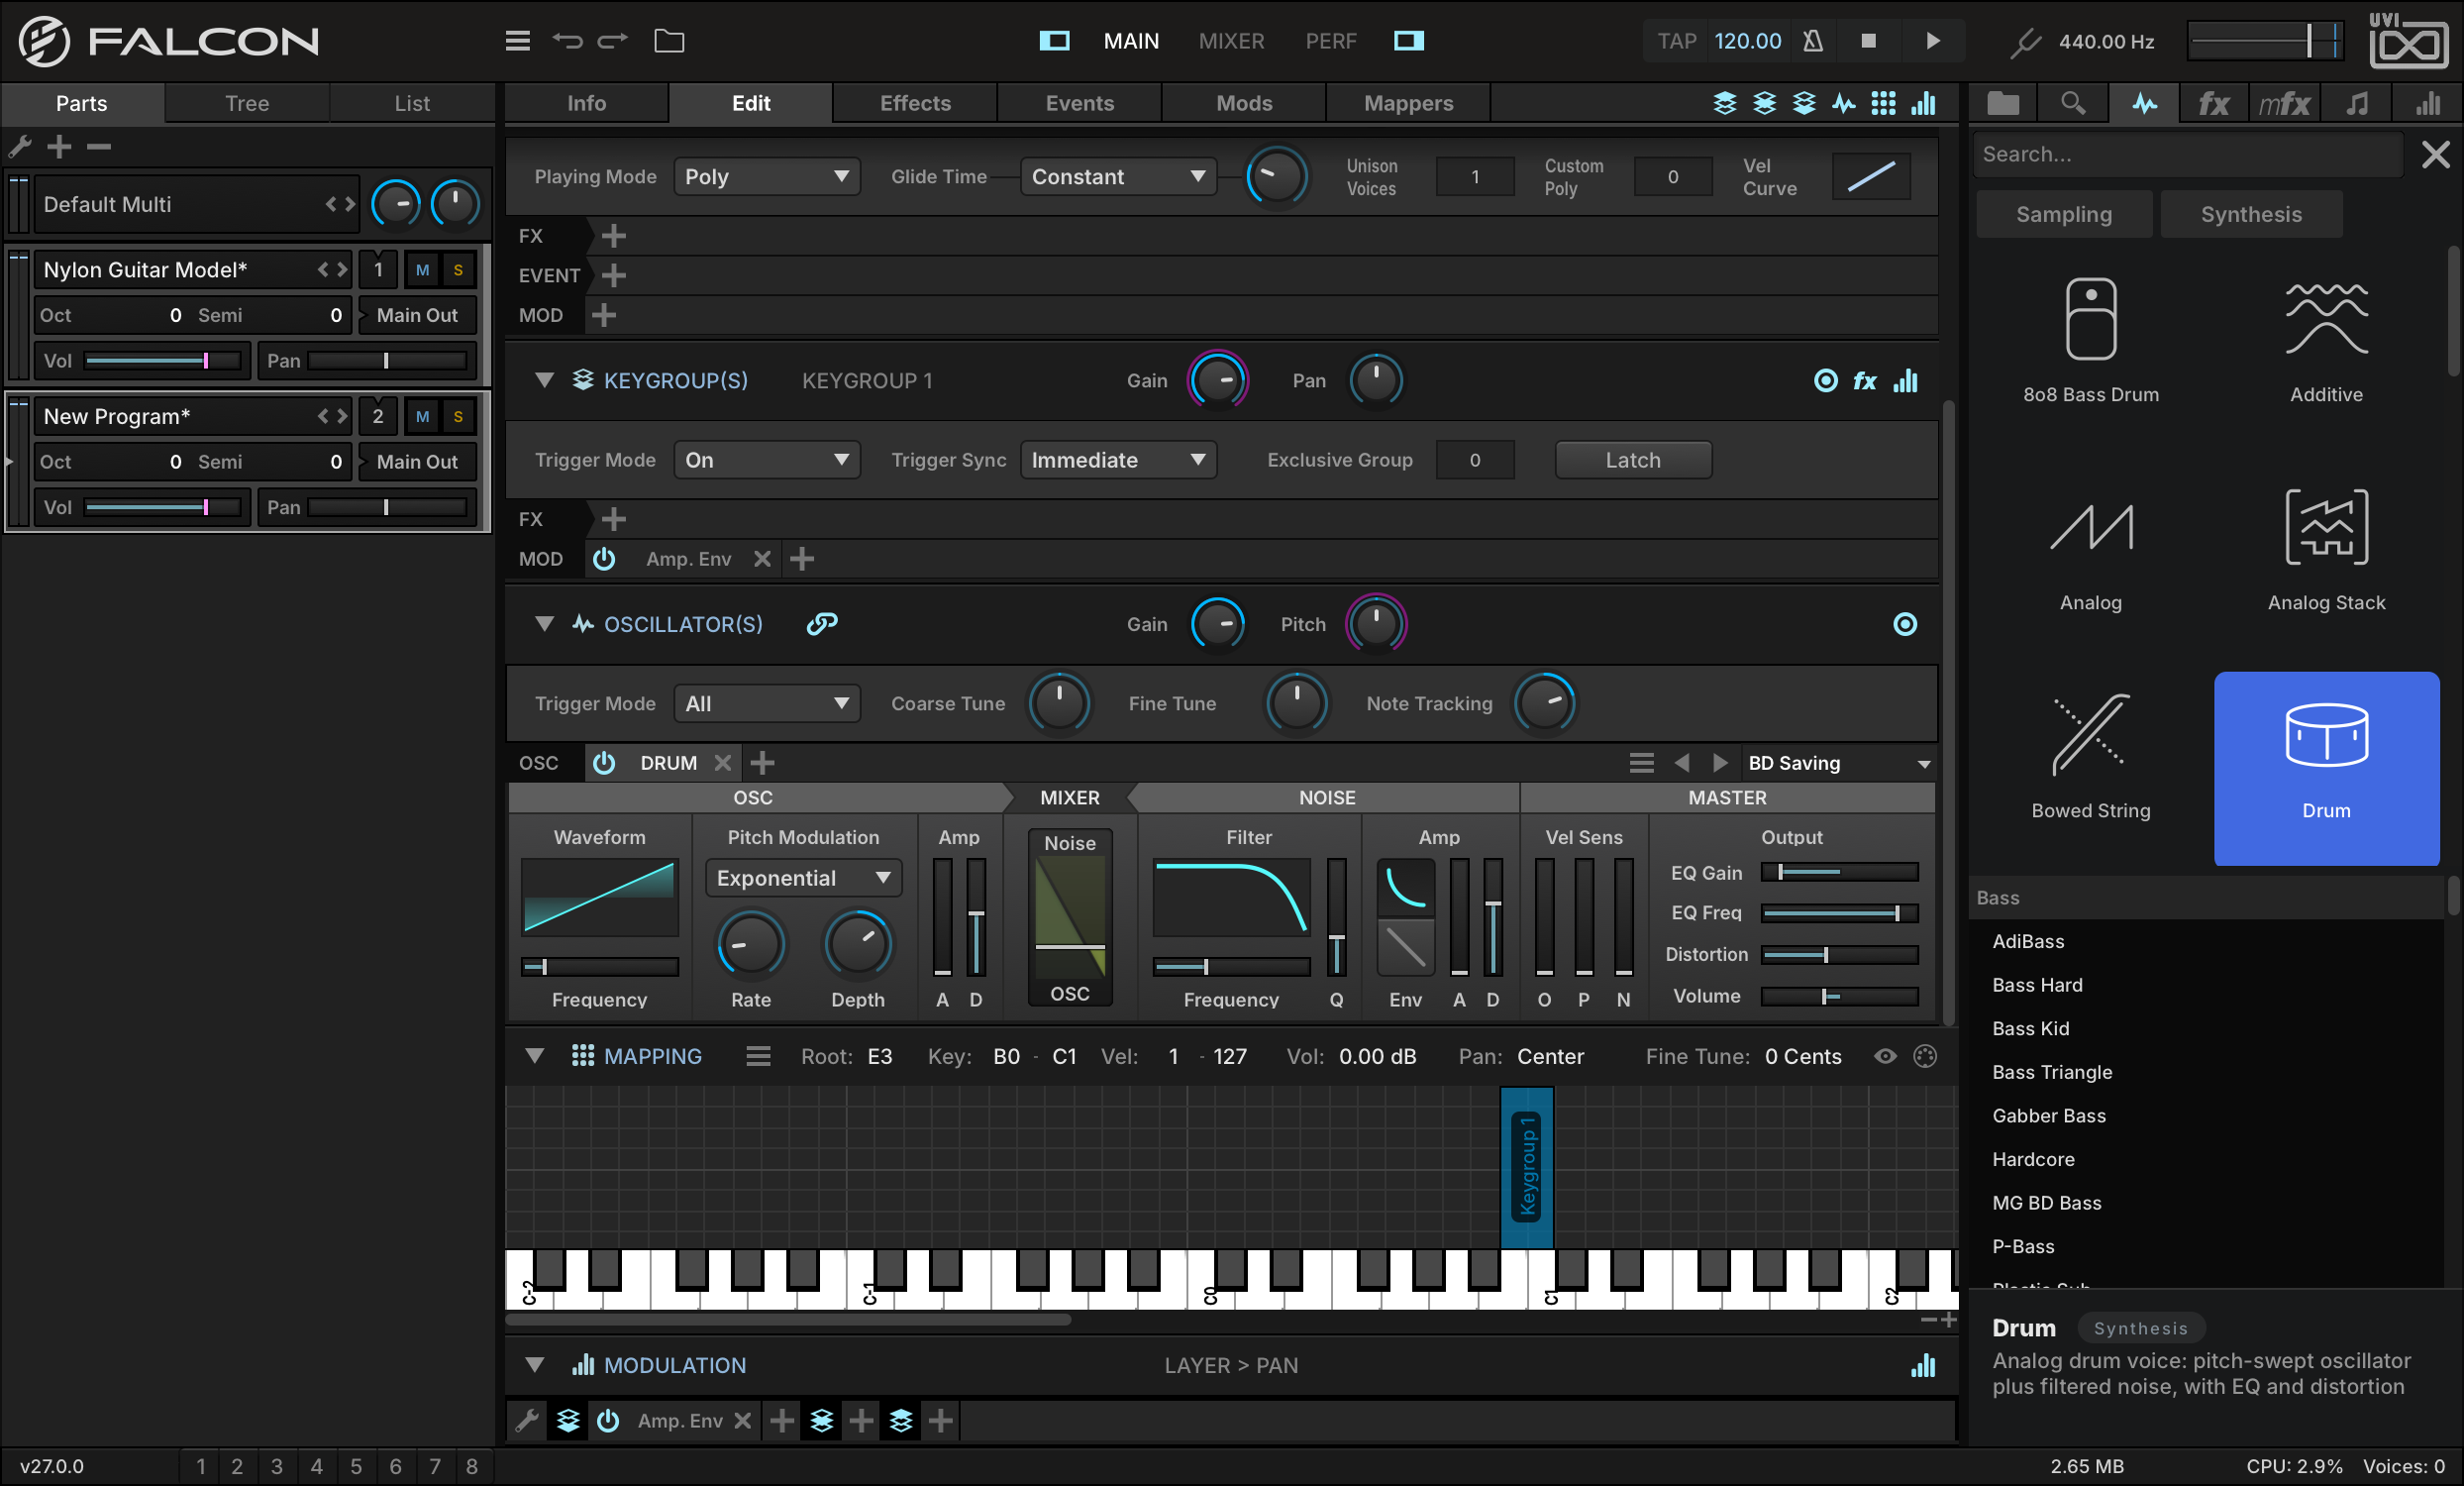
Task: Switch to the Effects tab
Action: [x=915, y=103]
